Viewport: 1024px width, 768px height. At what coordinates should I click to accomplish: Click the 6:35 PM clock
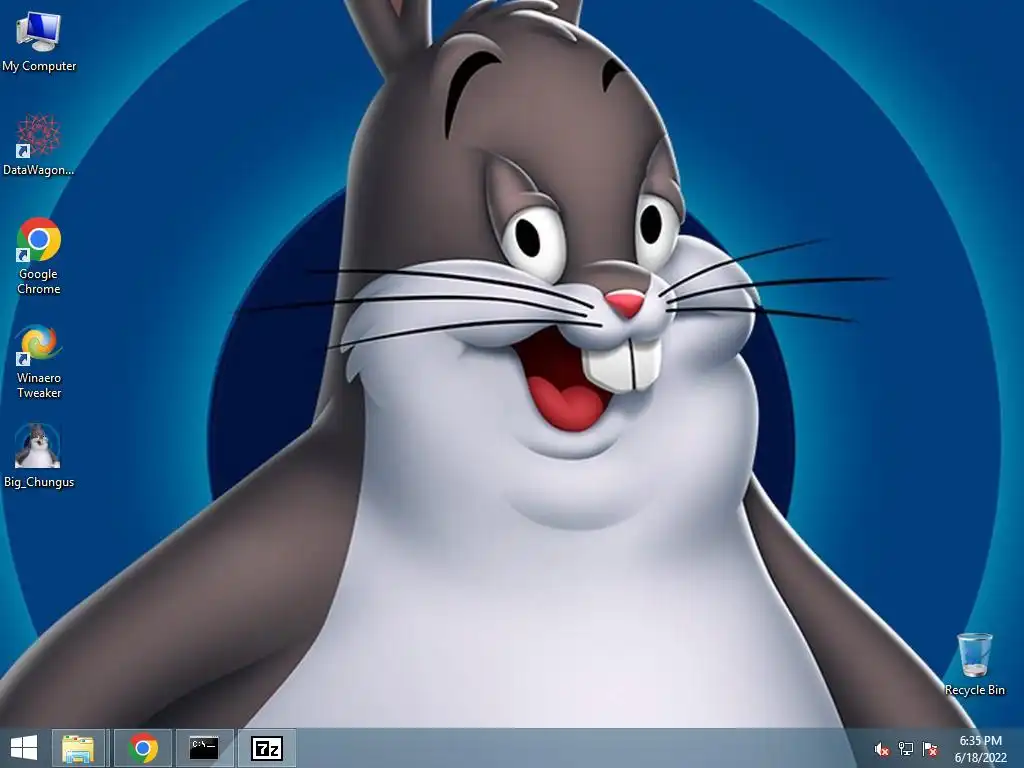(980, 741)
